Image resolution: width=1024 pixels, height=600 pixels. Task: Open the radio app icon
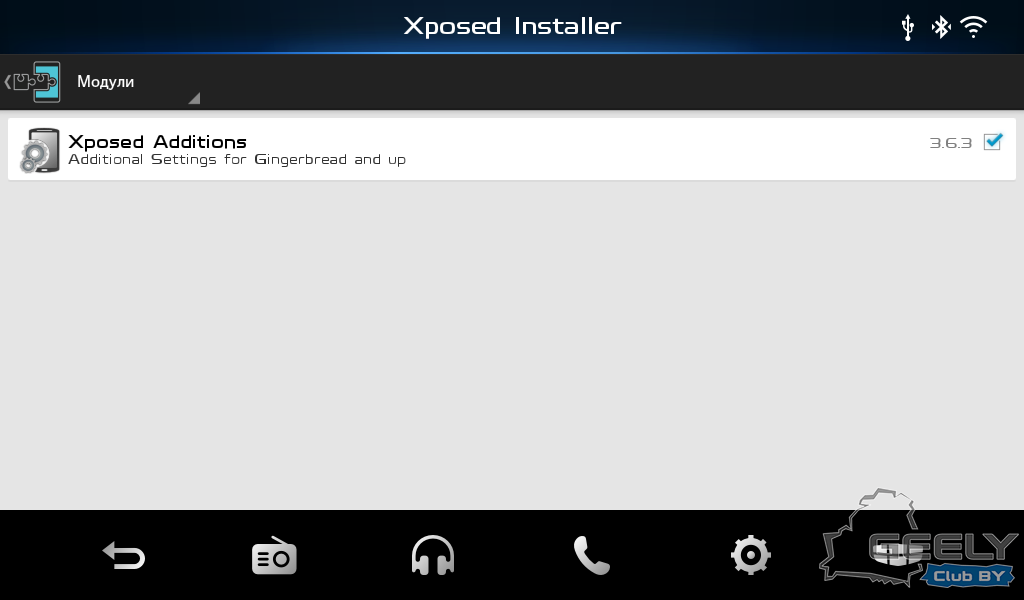(x=274, y=556)
